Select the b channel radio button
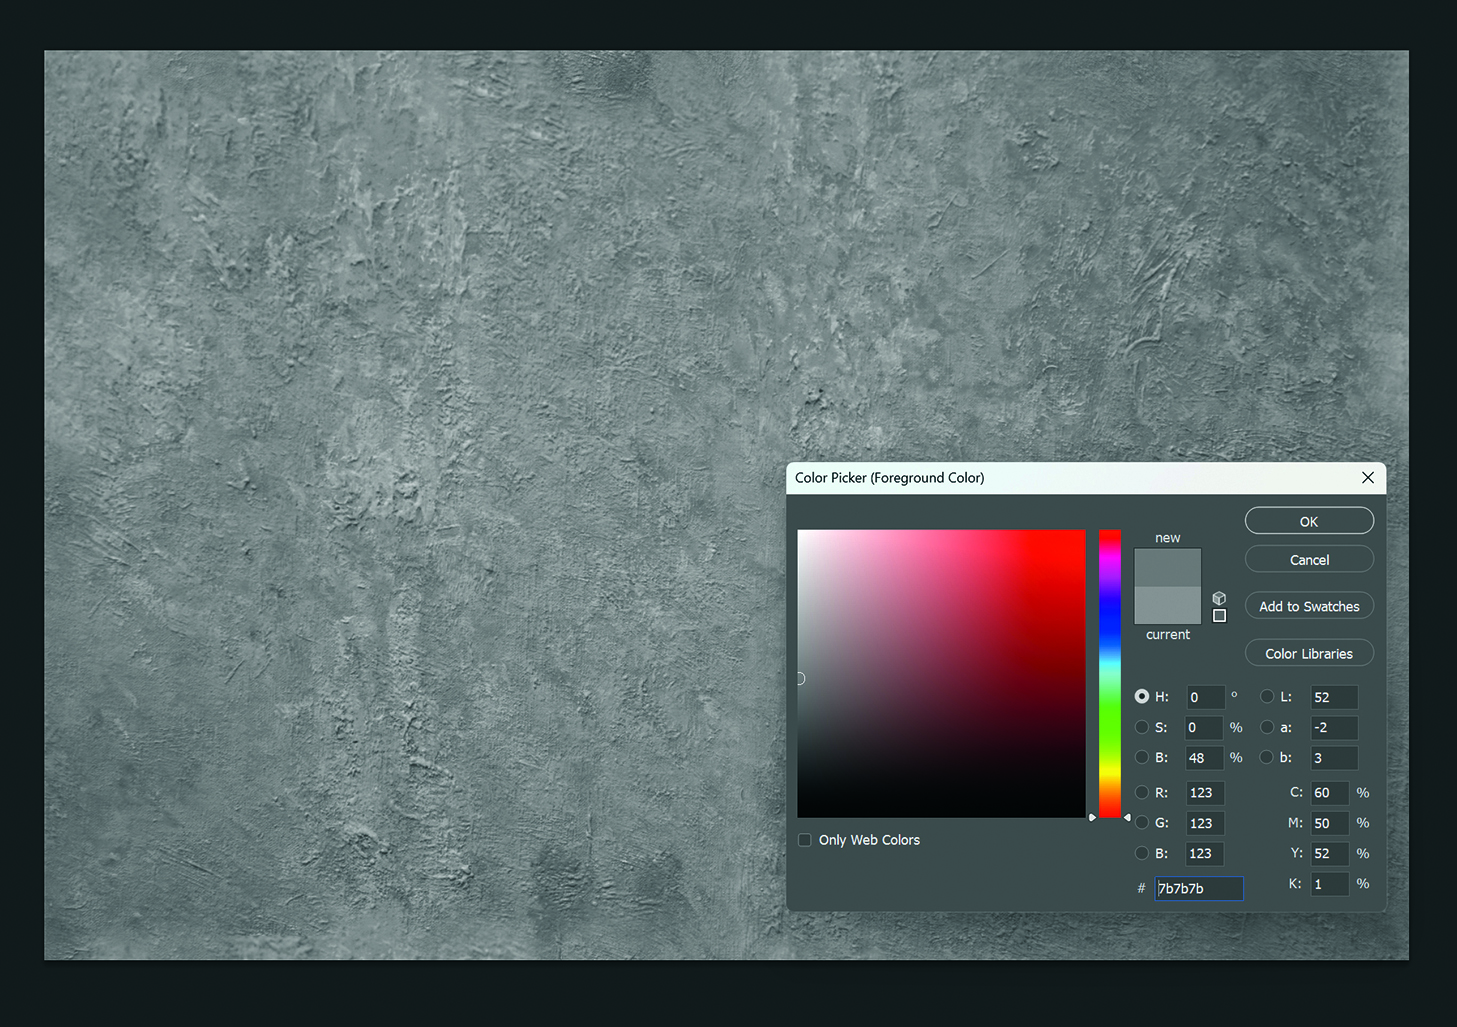1457x1027 pixels. (x=1267, y=757)
